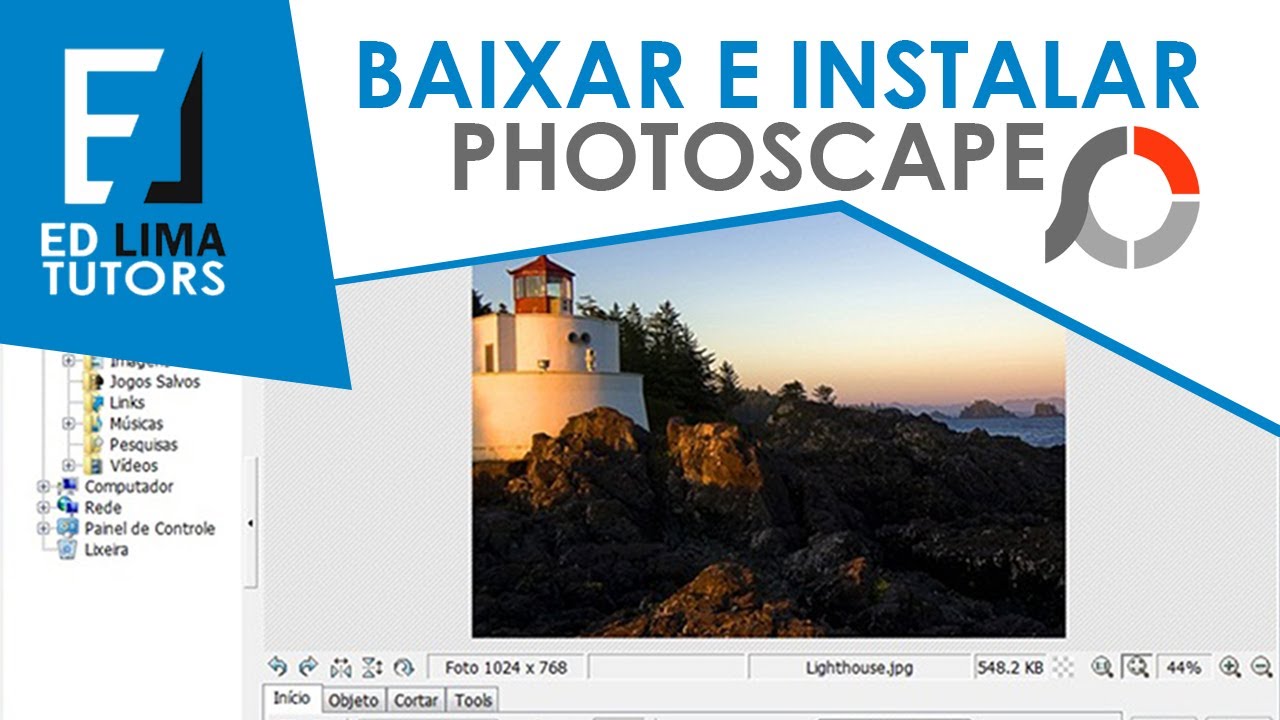
Task: Expand the Rede tree node
Action: [43, 508]
